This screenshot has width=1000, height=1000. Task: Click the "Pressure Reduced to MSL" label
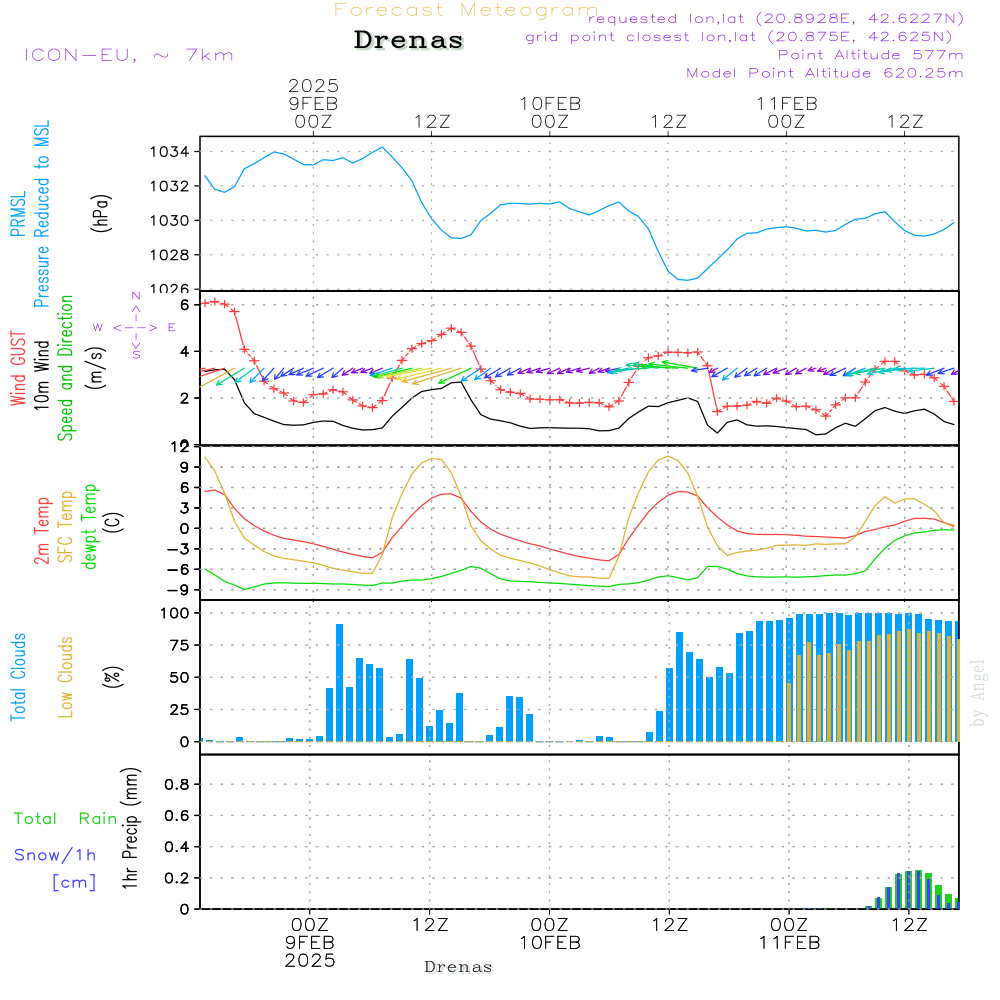tap(41, 214)
